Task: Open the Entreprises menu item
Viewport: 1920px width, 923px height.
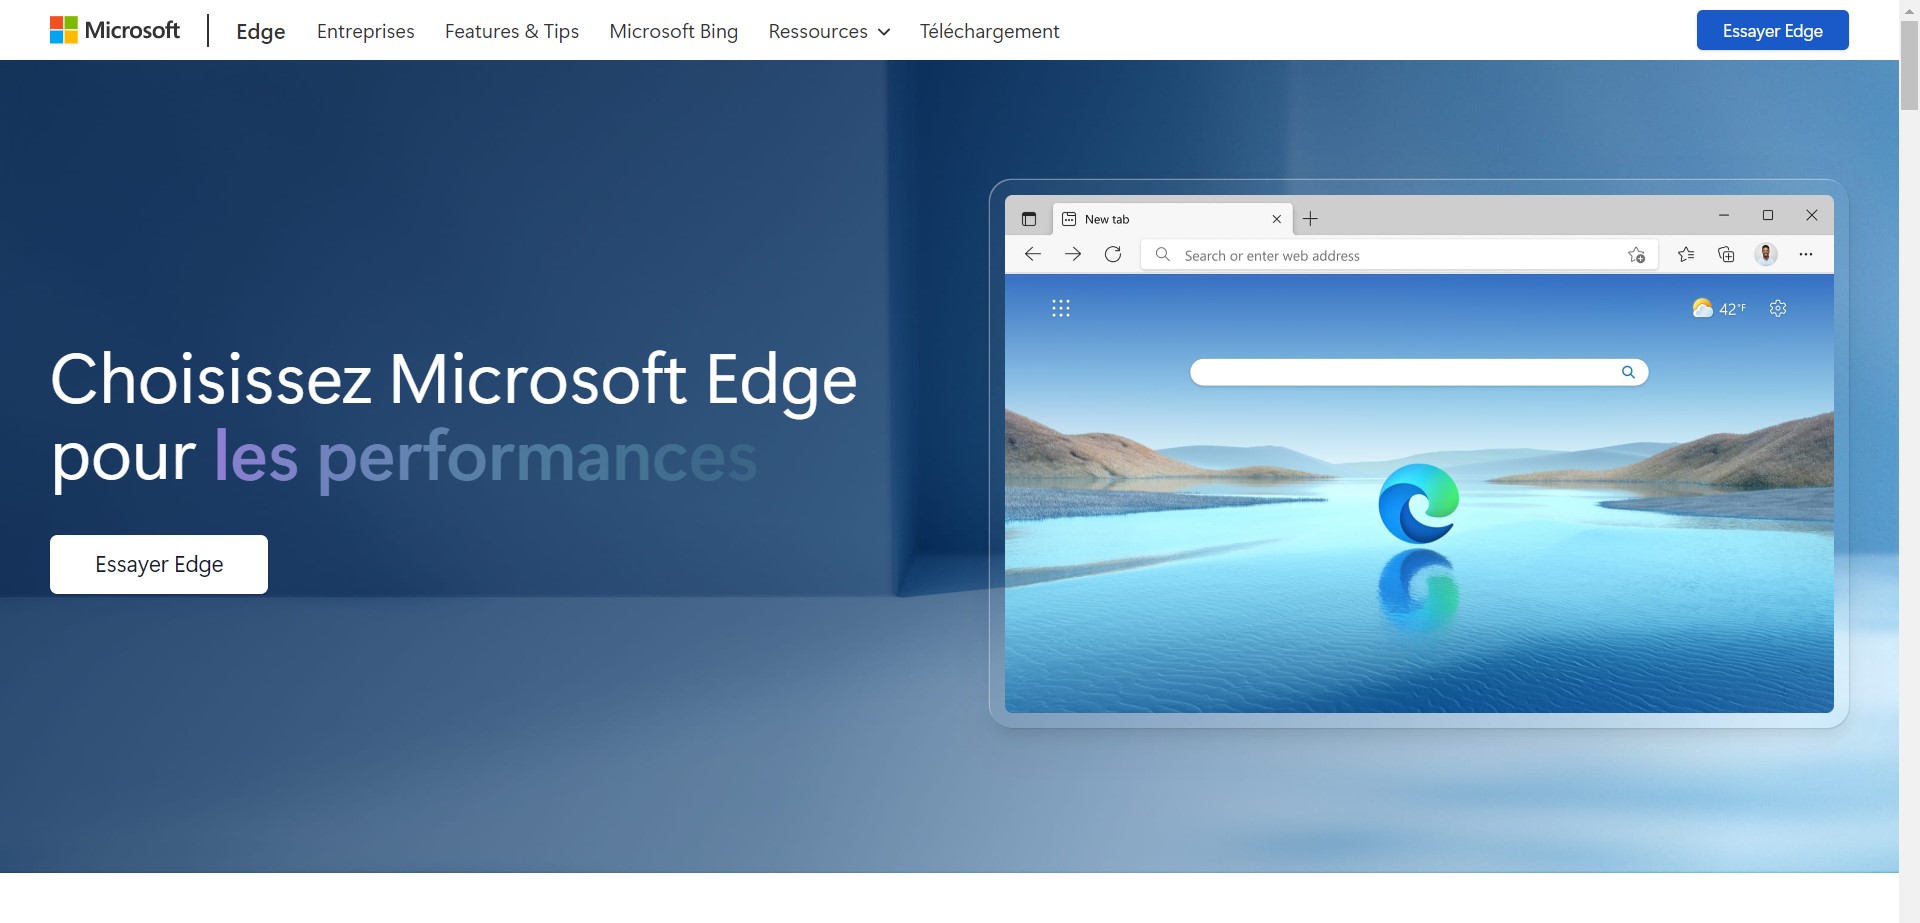Action: point(365,31)
